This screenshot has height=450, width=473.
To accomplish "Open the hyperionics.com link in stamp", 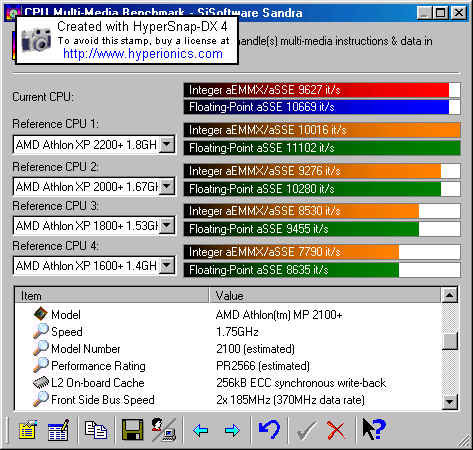I will click(x=143, y=54).
